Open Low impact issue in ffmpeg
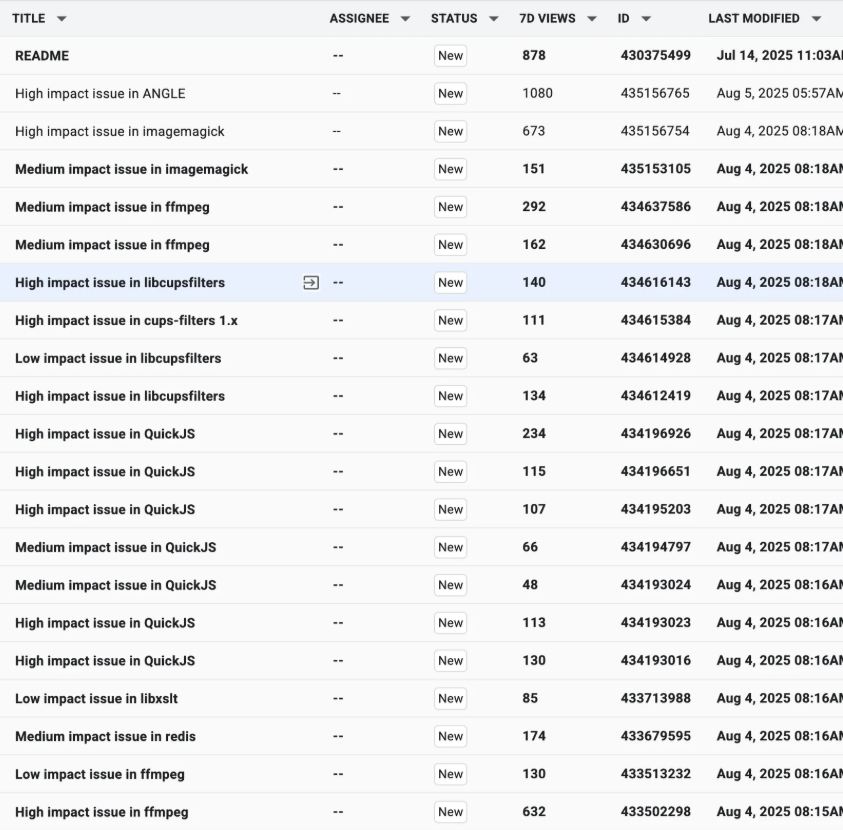This screenshot has height=830, width=843. (x=99, y=774)
